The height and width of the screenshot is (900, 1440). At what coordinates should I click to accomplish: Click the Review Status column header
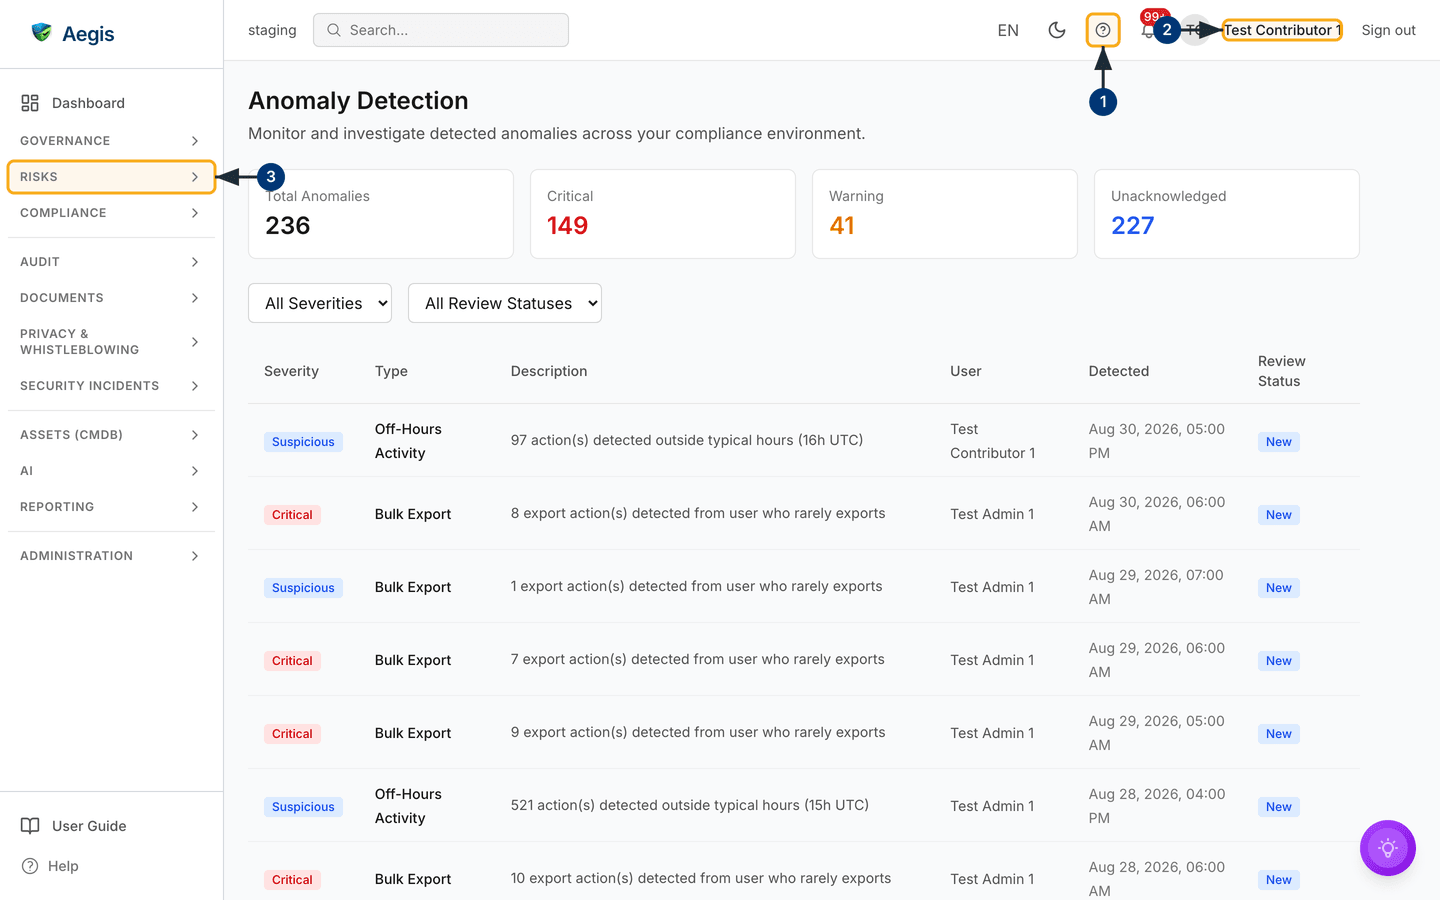click(x=1282, y=371)
